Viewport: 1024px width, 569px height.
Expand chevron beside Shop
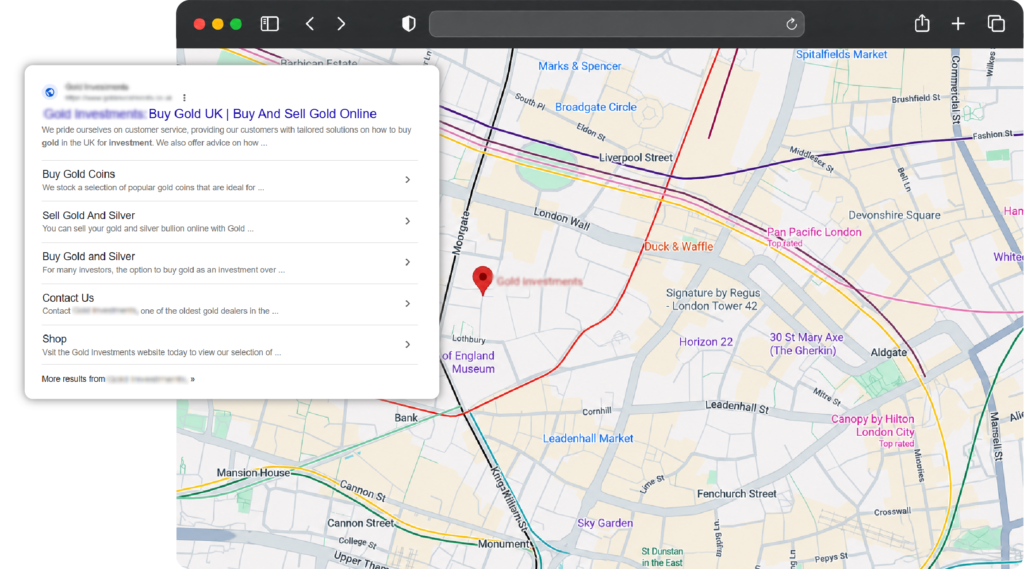click(408, 344)
